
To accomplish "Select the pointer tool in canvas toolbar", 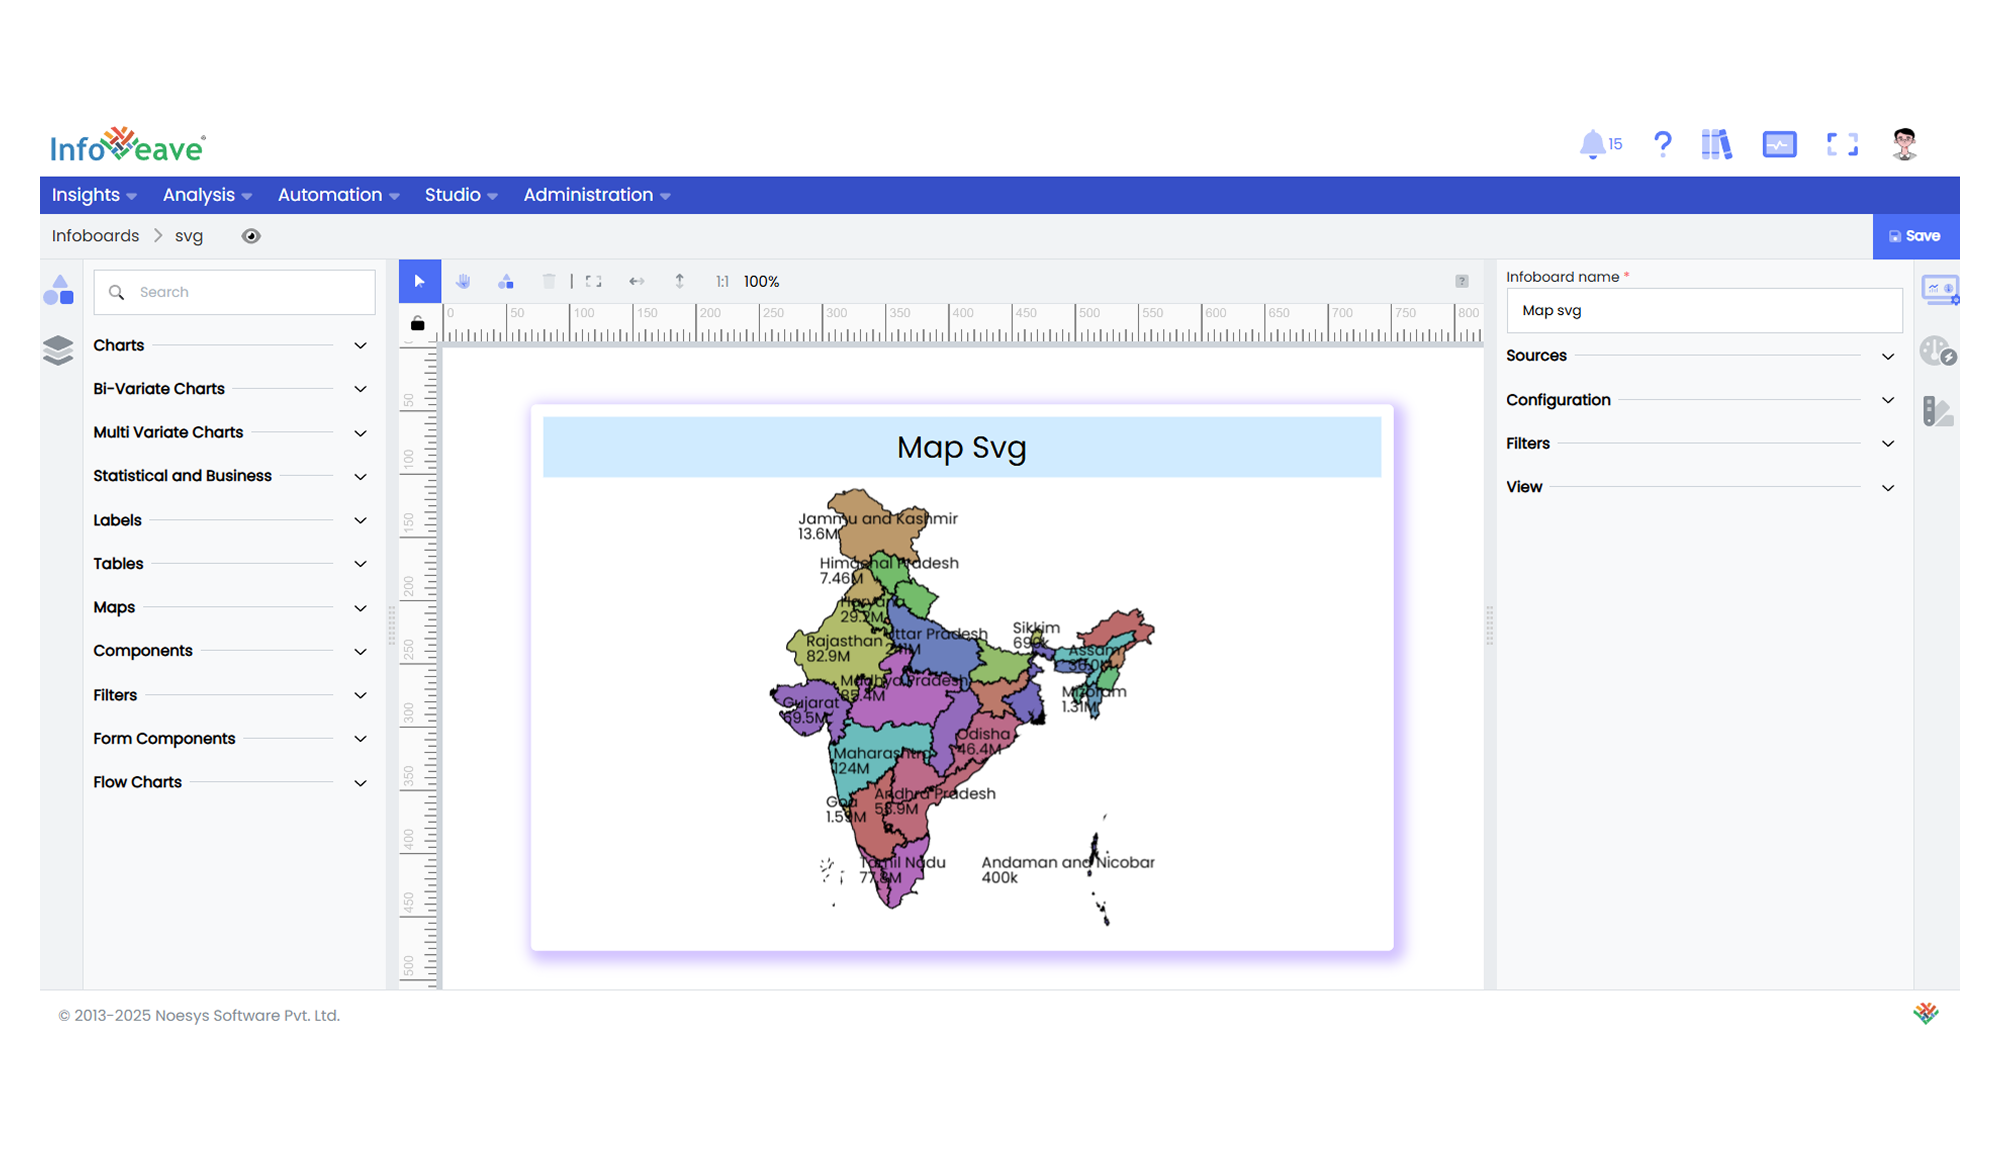I will tap(420, 282).
